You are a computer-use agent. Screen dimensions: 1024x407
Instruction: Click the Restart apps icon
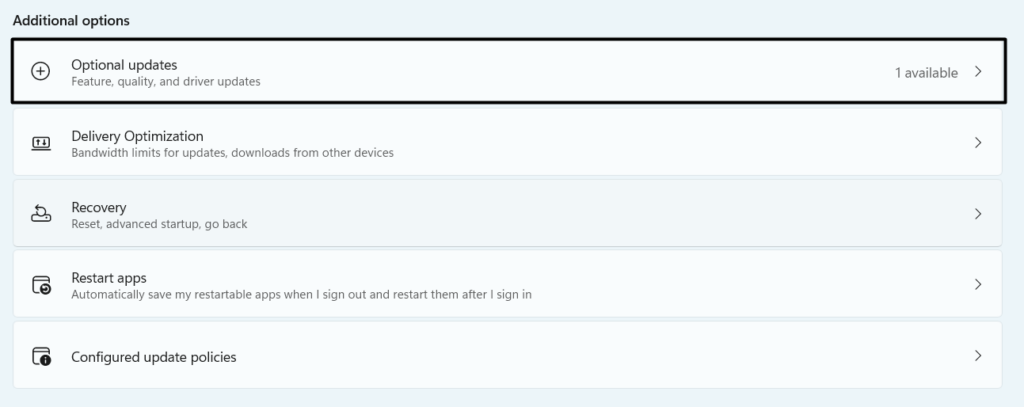[x=41, y=285]
